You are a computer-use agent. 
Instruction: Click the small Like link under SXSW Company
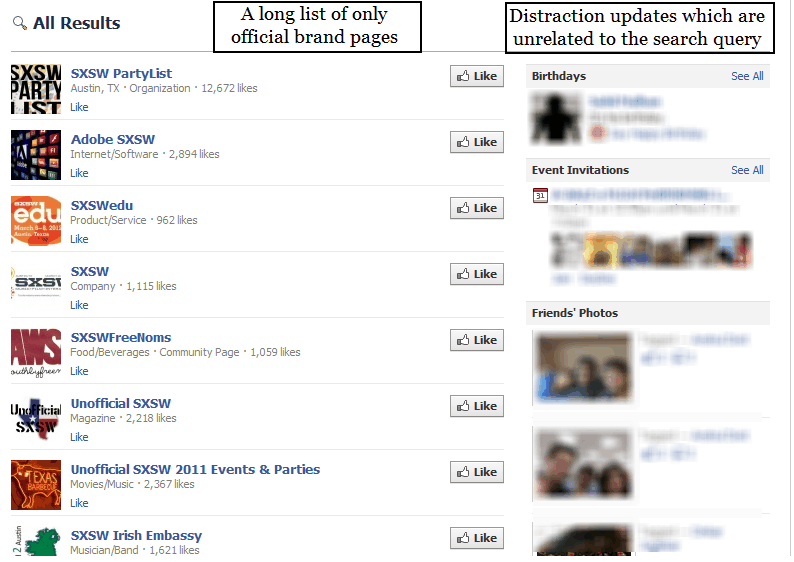[80, 305]
